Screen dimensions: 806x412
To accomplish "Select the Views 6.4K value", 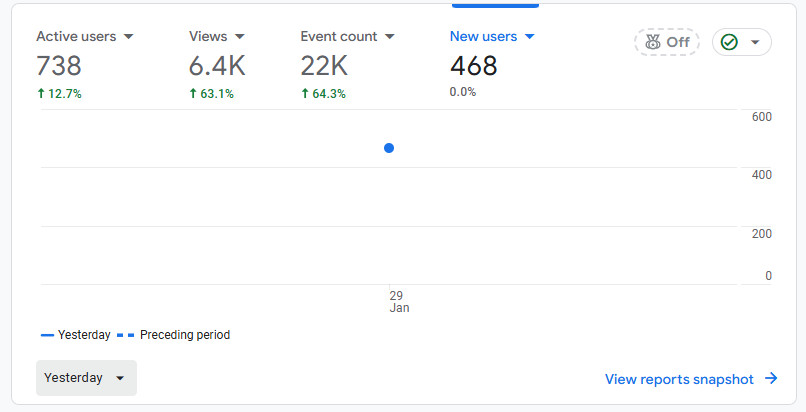I will point(217,66).
